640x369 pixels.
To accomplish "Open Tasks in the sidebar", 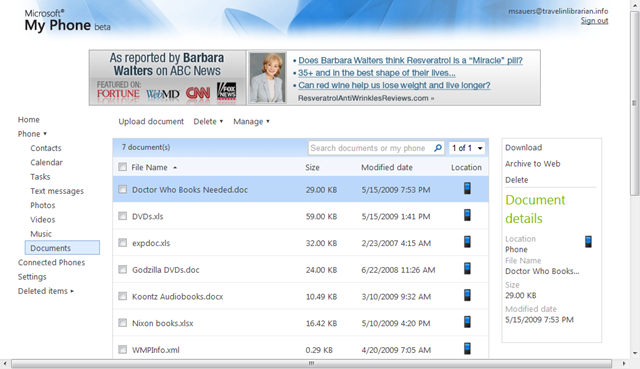I will tap(40, 177).
